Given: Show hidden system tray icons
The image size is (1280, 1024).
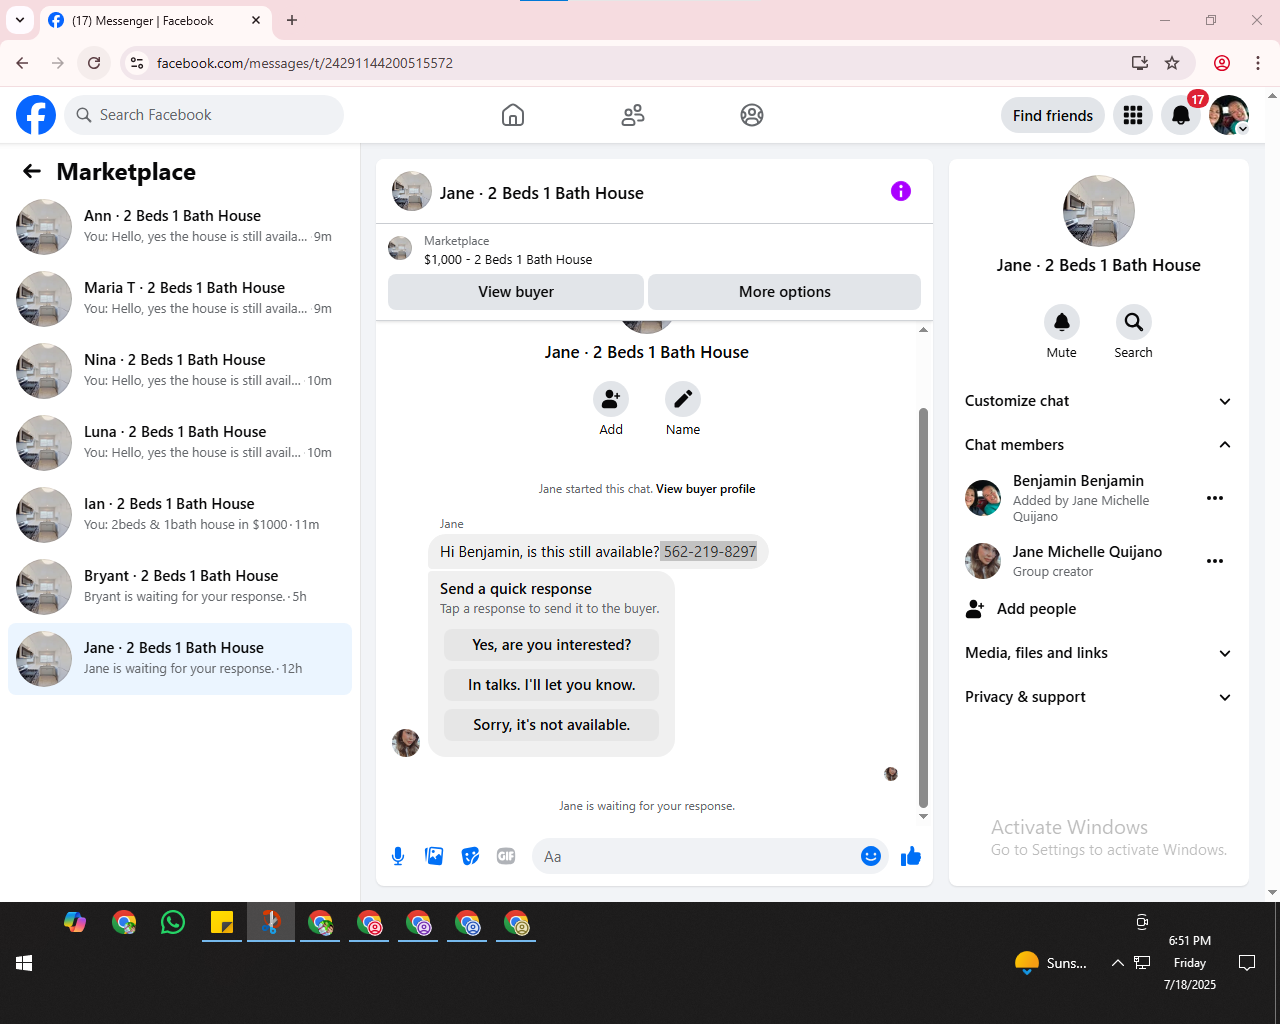Looking at the screenshot, I should (1117, 963).
